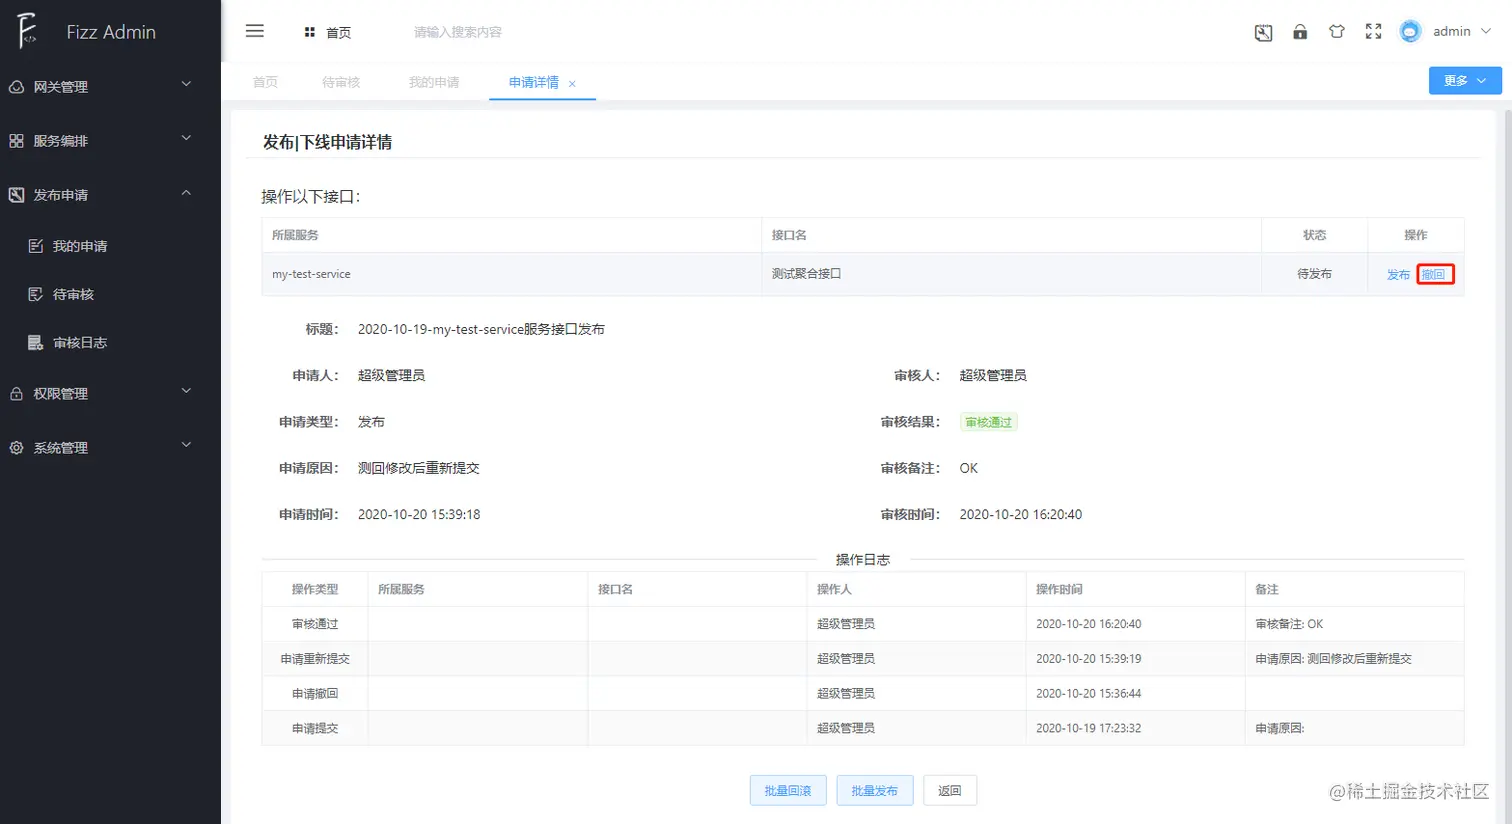Image resolution: width=1512 pixels, height=824 pixels.
Task: Click log time 2020-10-19 17:23:32
Action: point(1089,728)
